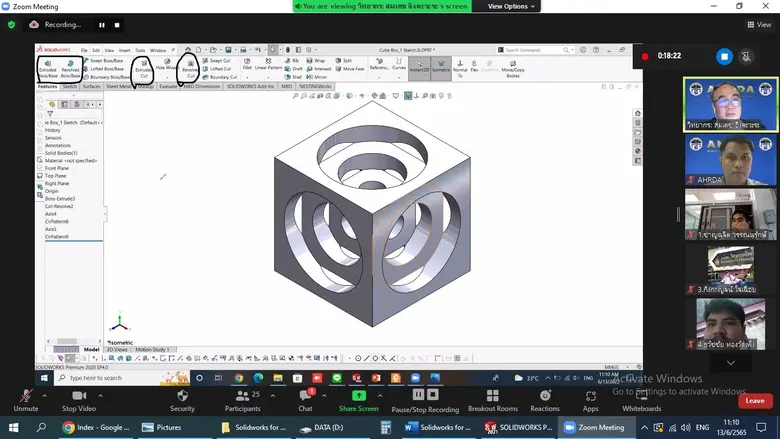This screenshot has height=439, width=780.
Task: Click the red Leave button
Action: (755, 400)
